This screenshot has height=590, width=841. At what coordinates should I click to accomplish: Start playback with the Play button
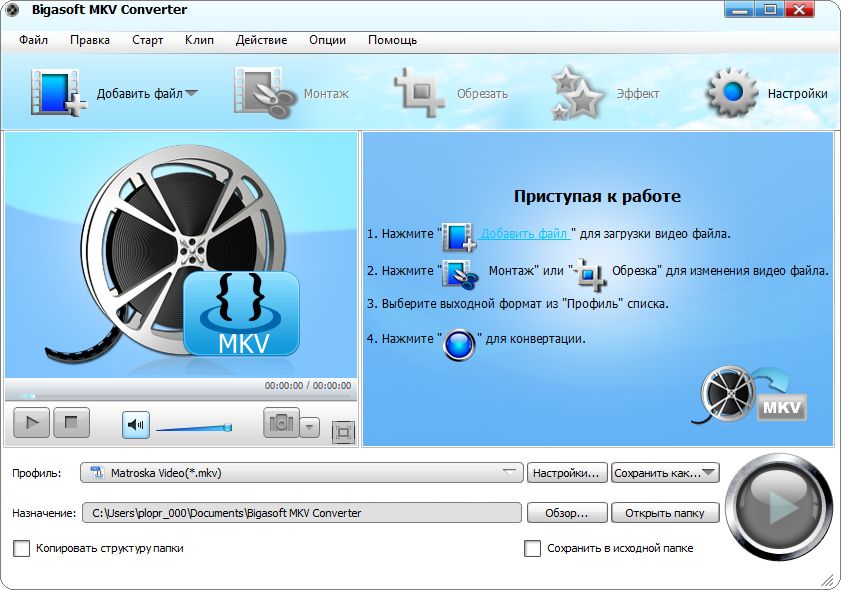[x=32, y=422]
